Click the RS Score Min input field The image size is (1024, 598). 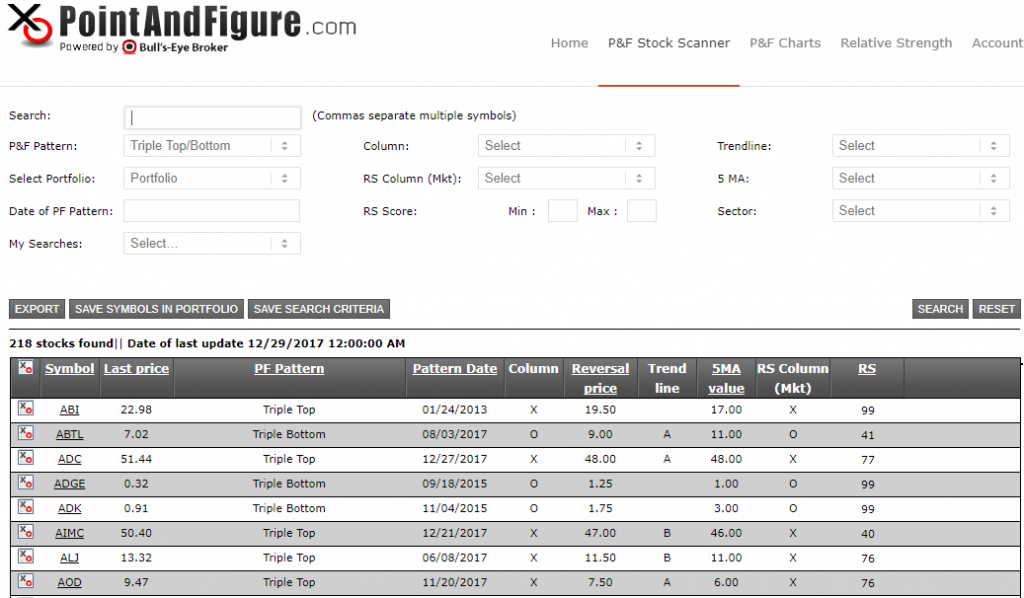[x=562, y=211]
